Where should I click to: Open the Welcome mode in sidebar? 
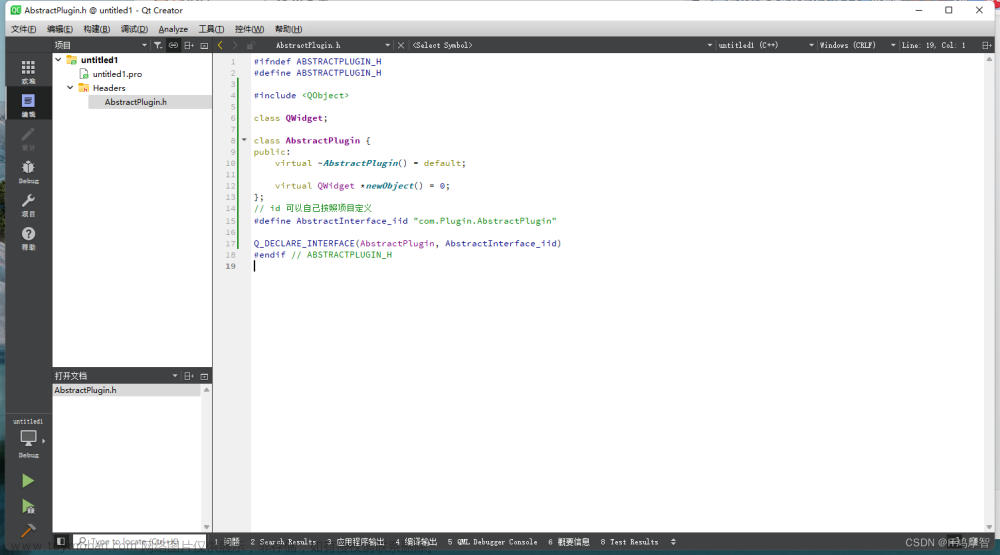[x=28, y=71]
